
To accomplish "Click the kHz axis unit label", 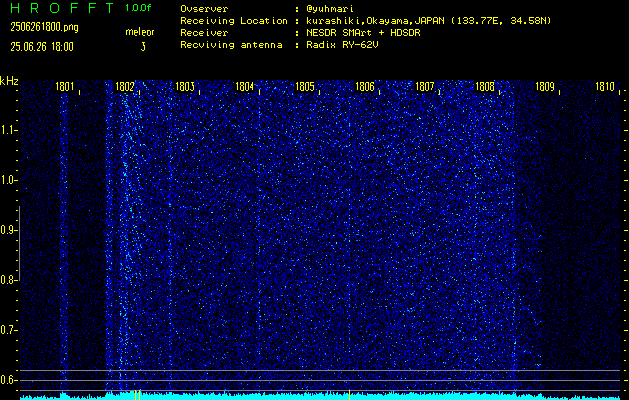I will 9,81.
